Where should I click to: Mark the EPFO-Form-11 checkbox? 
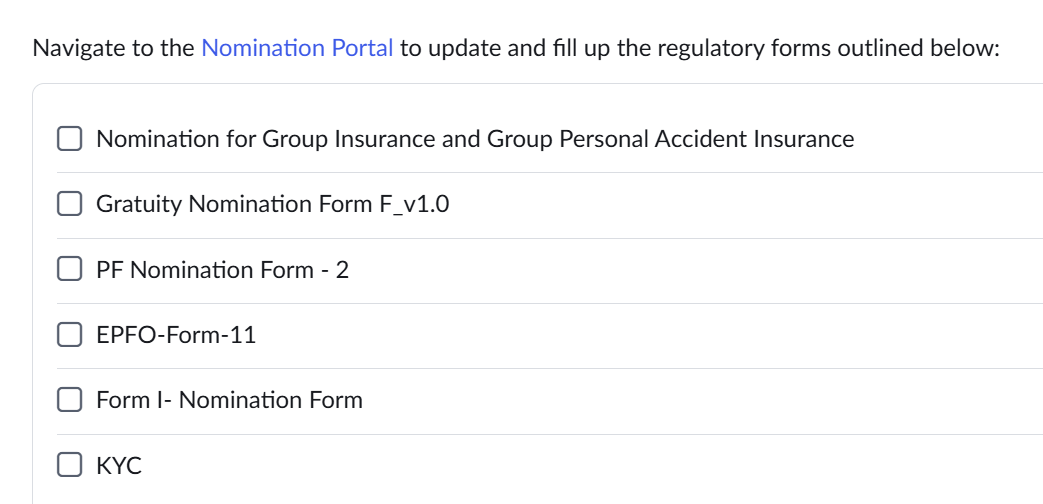coord(69,335)
